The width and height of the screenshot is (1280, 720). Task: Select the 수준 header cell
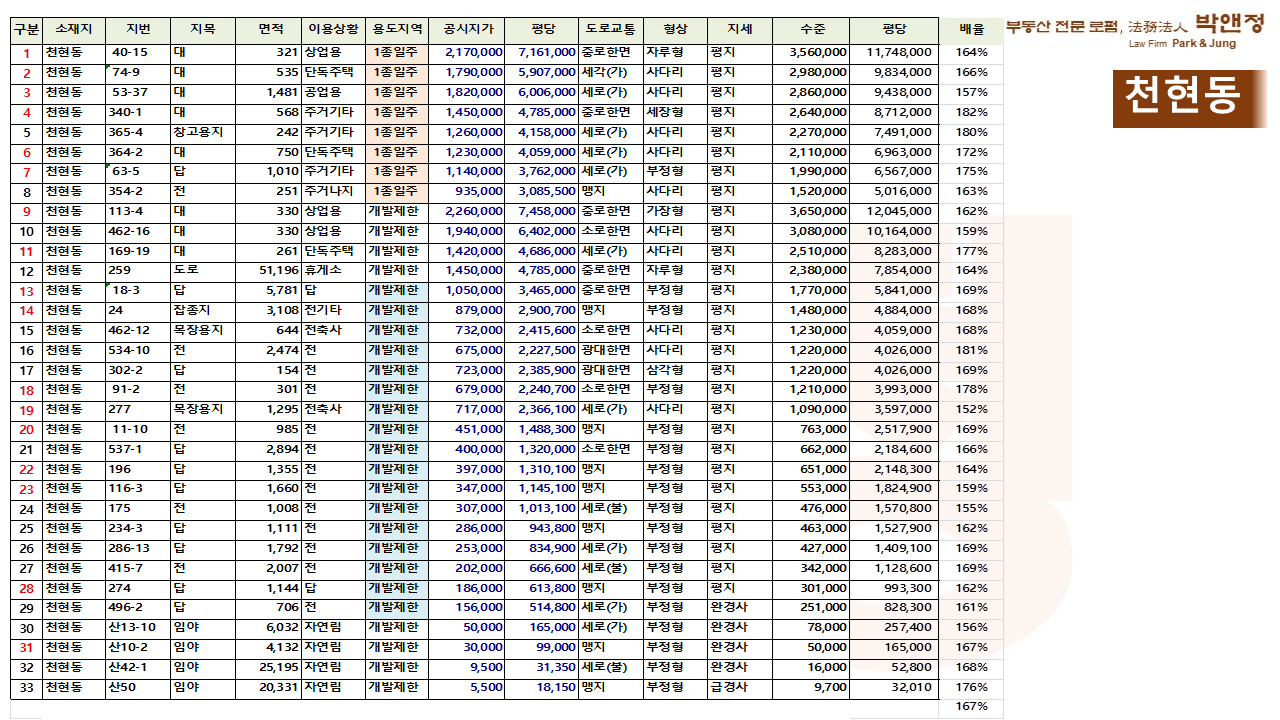pos(811,31)
